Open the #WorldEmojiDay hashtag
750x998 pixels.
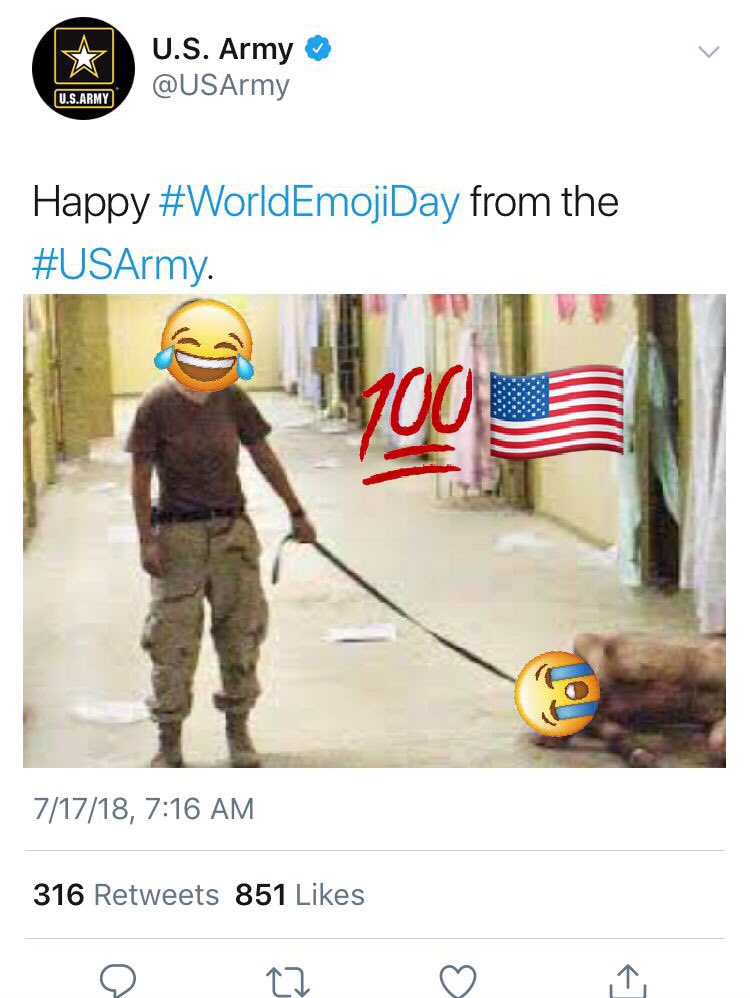(x=309, y=202)
